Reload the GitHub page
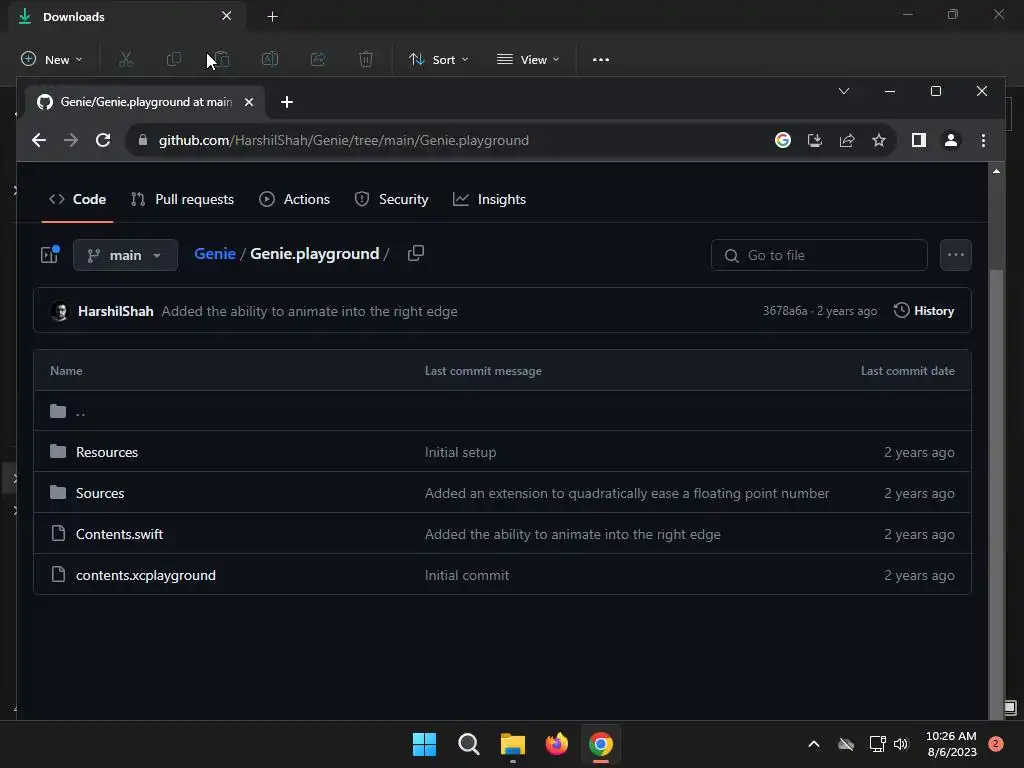Screen dimensions: 1024x768 coord(103,140)
